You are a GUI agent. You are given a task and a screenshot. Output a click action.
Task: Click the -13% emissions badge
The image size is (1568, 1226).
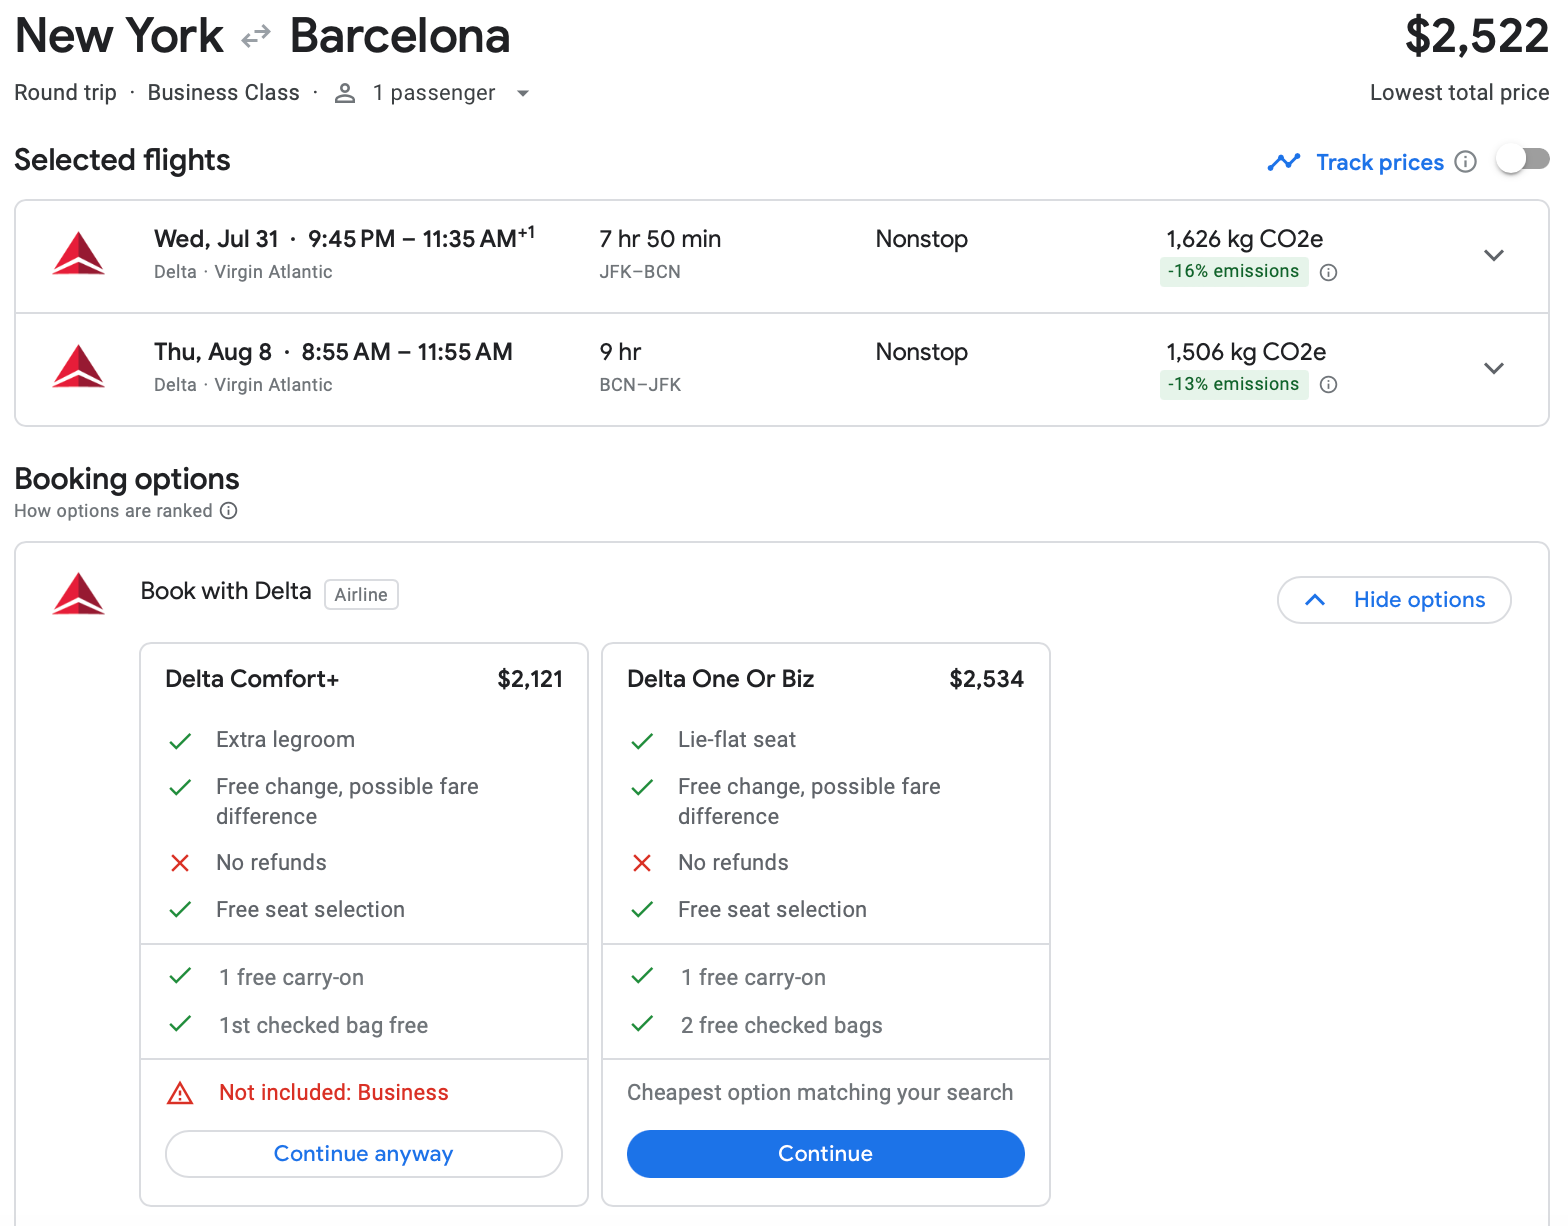point(1234,385)
